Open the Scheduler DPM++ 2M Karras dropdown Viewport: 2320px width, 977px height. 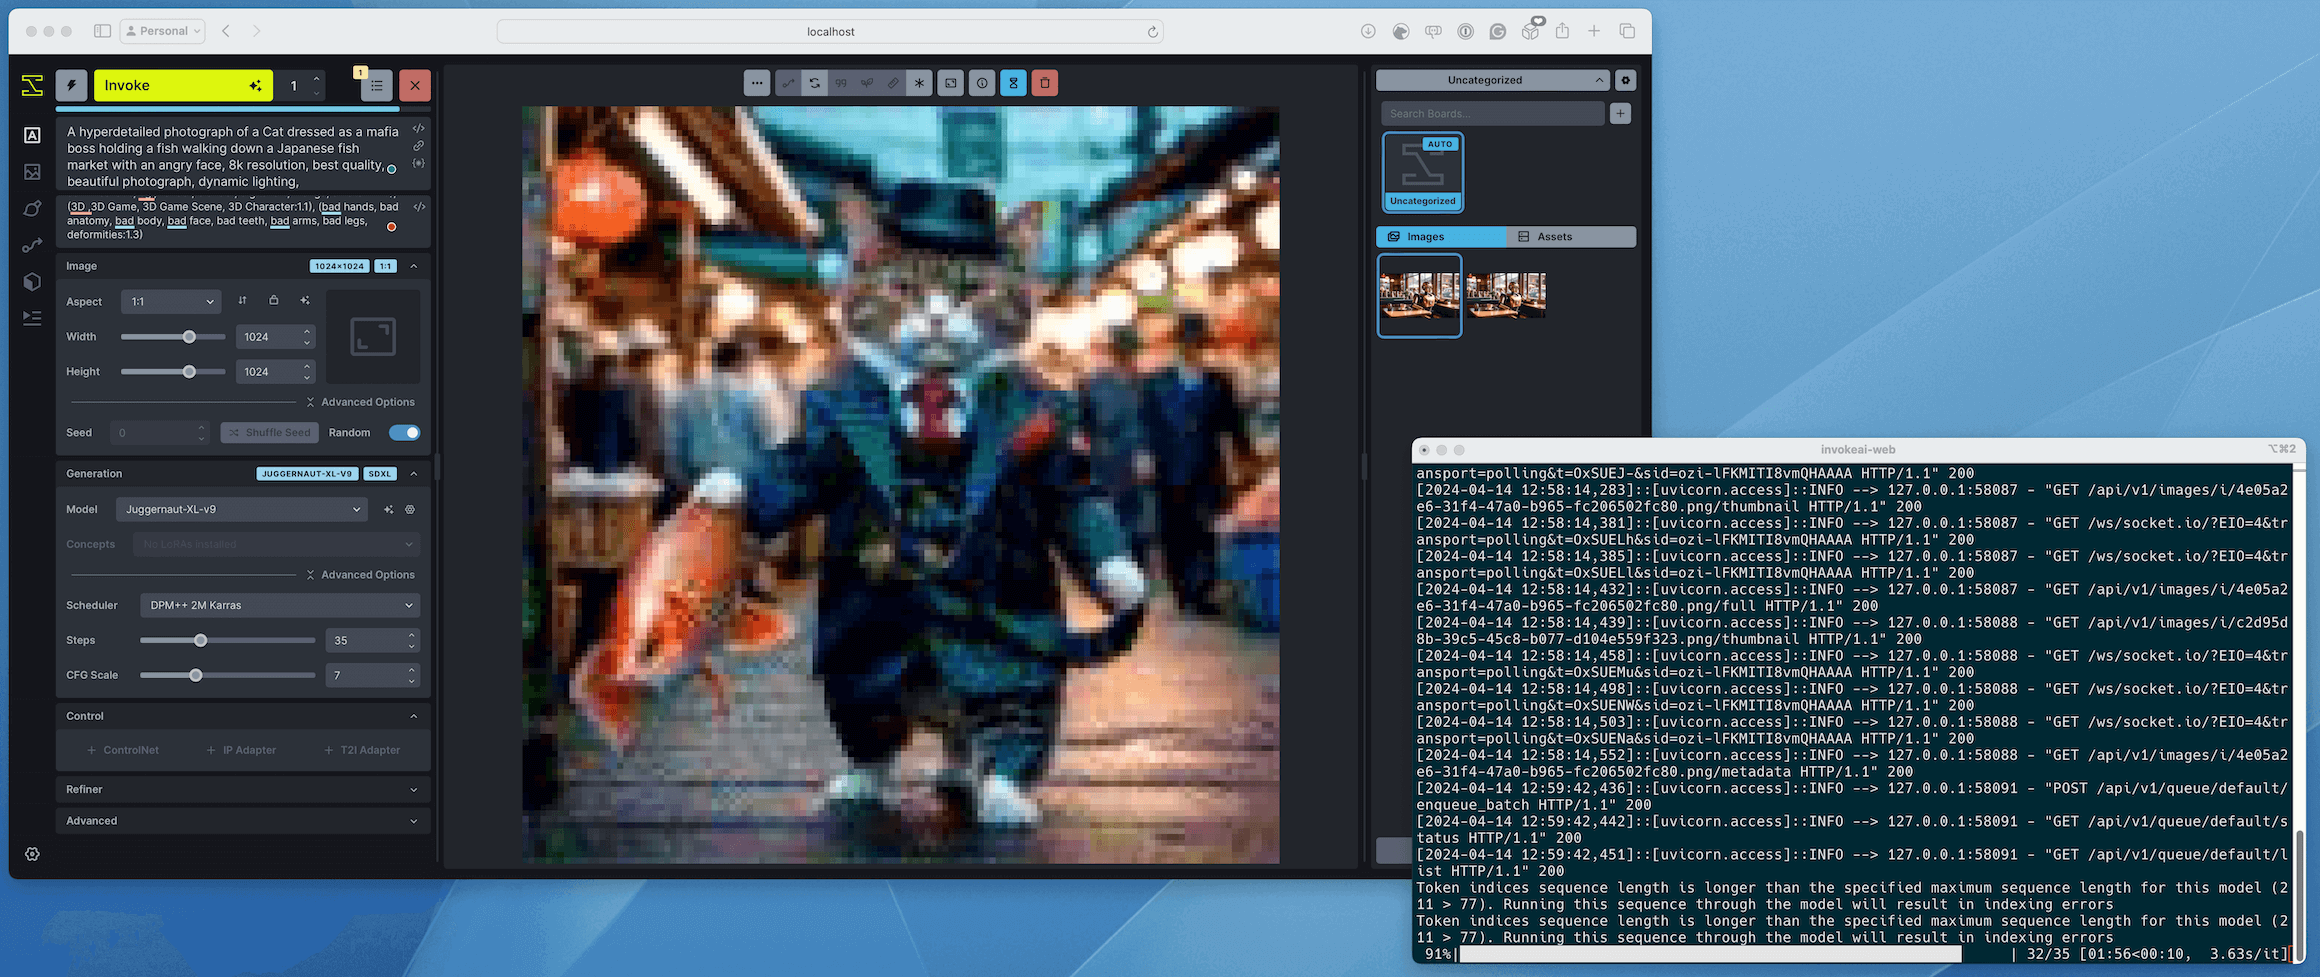(280, 605)
